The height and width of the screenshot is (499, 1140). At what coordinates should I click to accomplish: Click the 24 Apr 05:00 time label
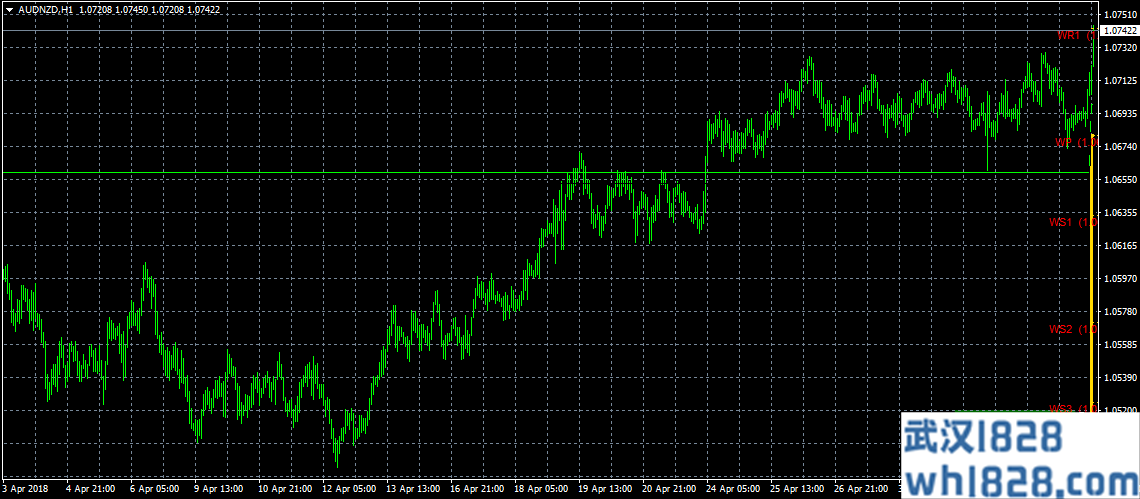pos(734,490)
